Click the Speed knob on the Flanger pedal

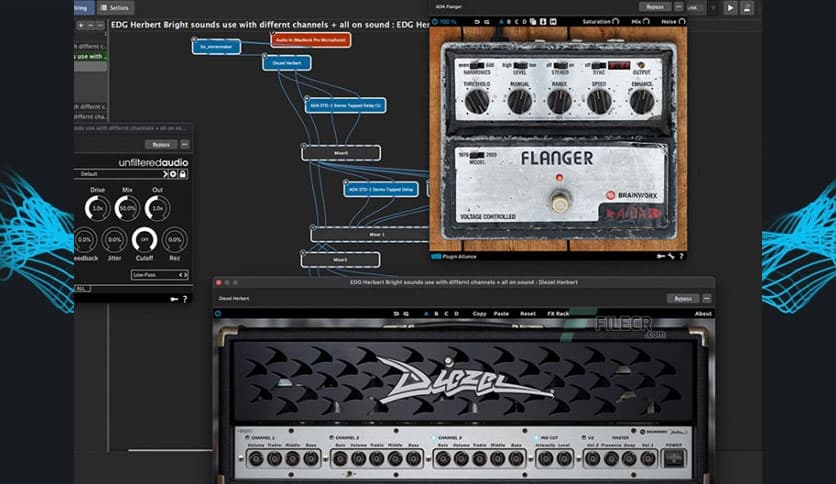[599, 101]
